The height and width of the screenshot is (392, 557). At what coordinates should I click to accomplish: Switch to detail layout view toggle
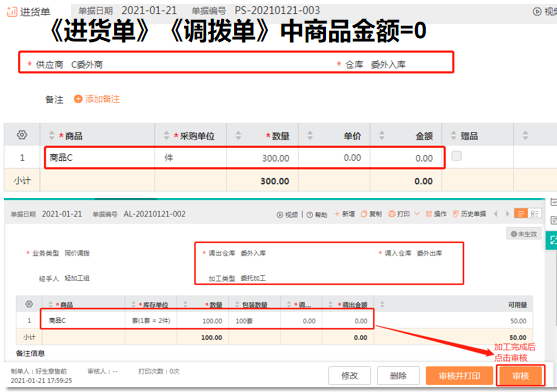tap(534, 213)
